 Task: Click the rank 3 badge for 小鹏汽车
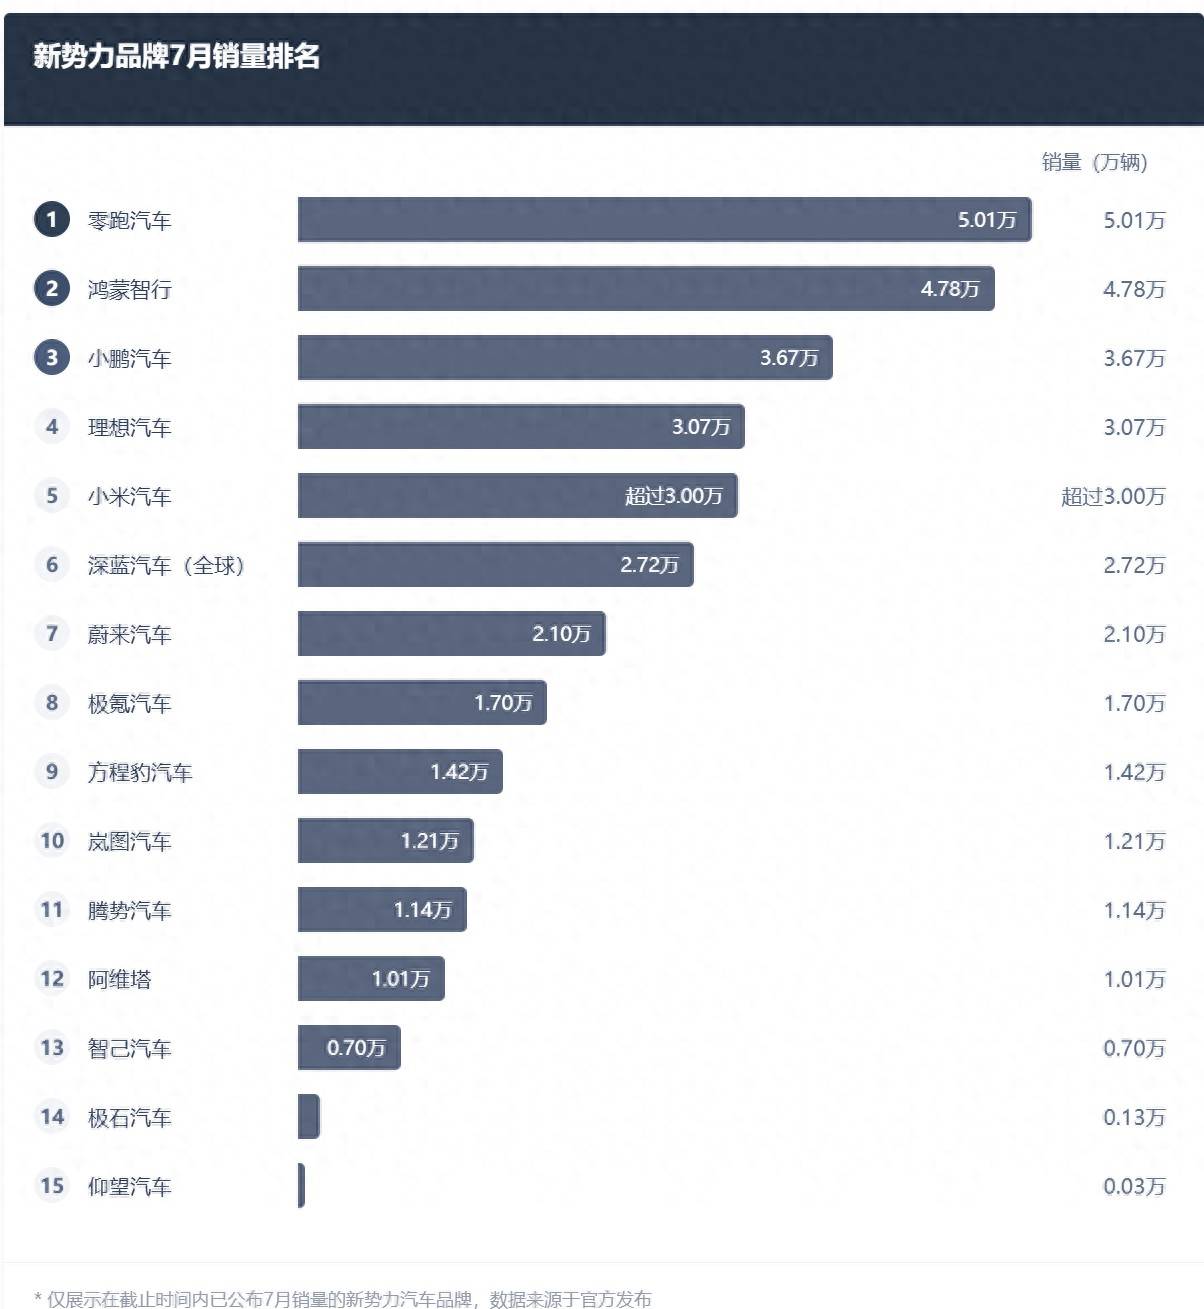click(x=52, y=357)
